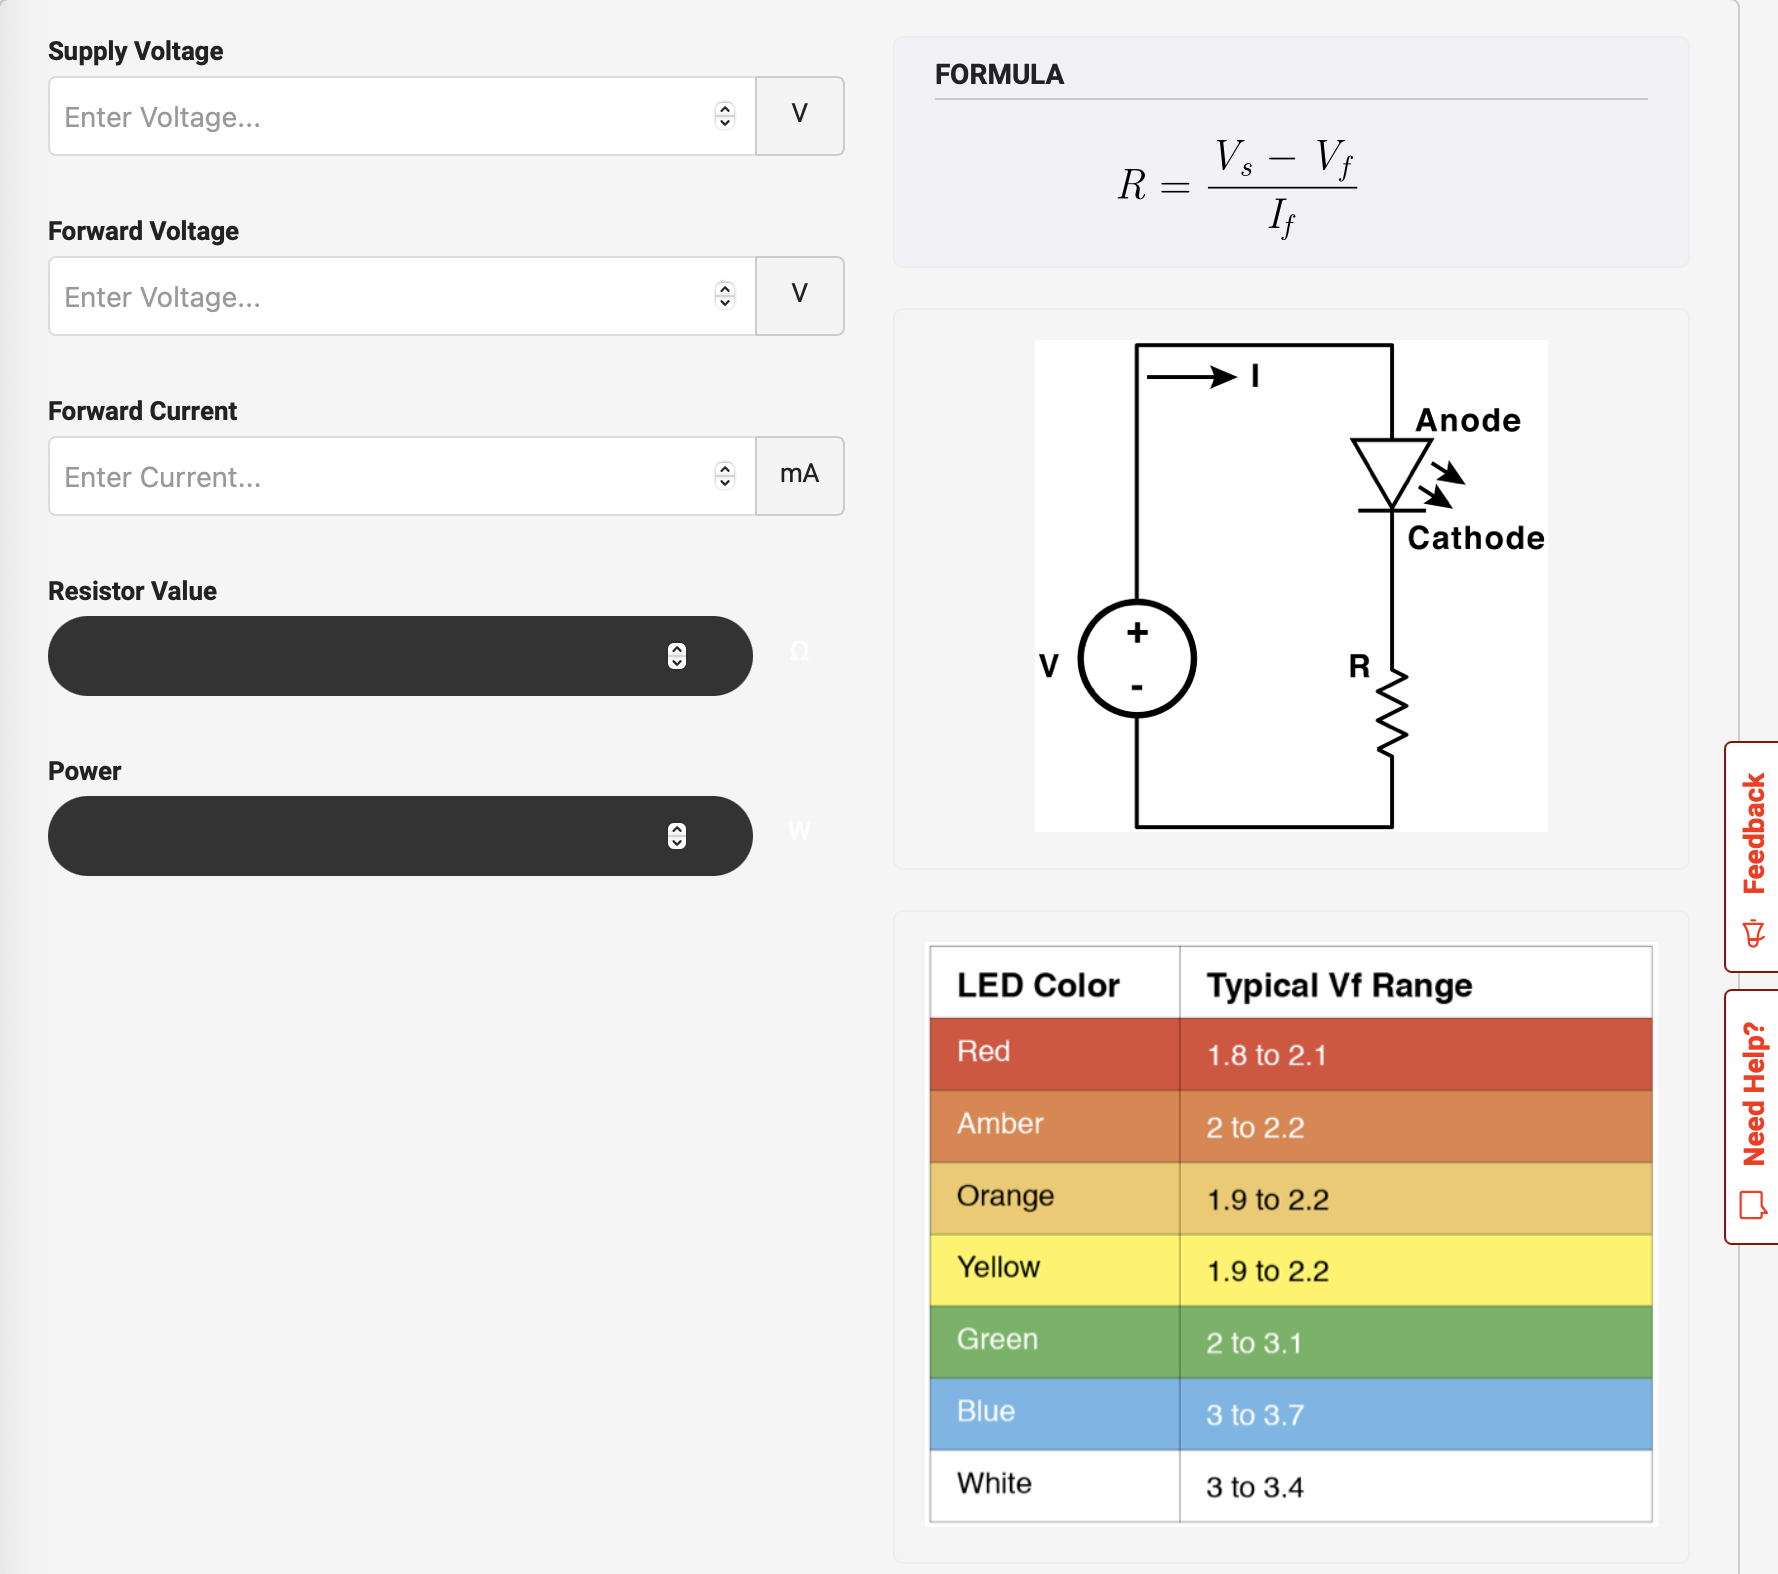Click the 'Red' table cell

1055,1054
